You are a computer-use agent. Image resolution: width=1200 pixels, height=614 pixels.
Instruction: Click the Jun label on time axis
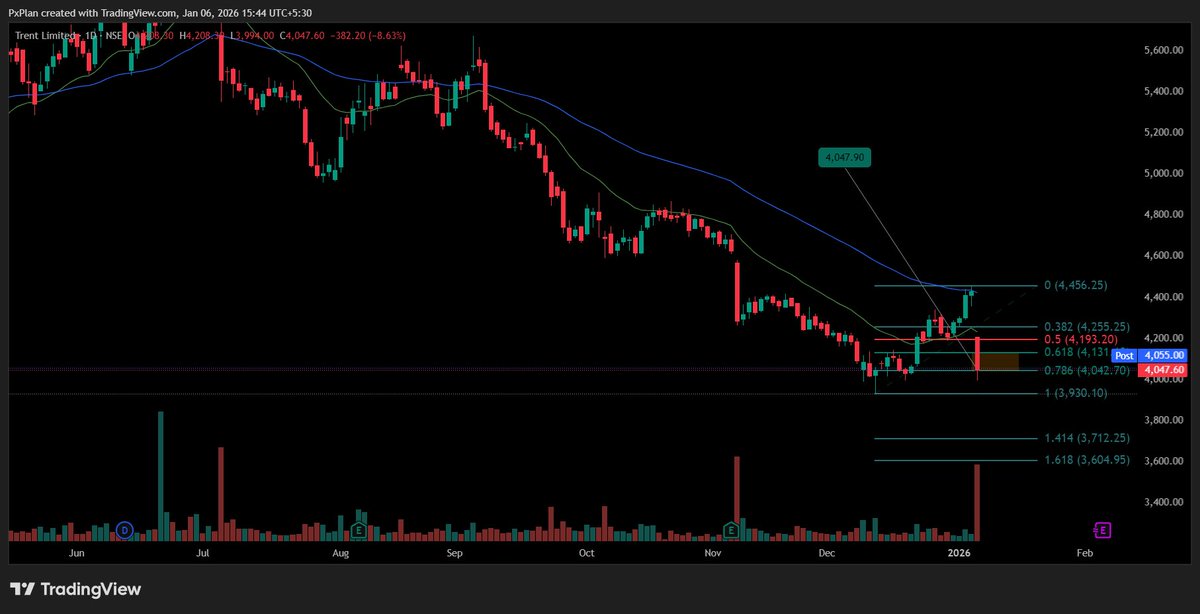(x=75, y=552)
